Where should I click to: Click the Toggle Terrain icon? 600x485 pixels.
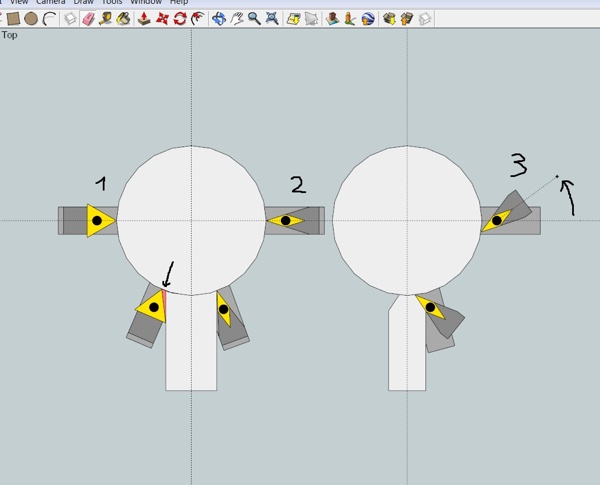pyautogui.click(x=311, y=18)
